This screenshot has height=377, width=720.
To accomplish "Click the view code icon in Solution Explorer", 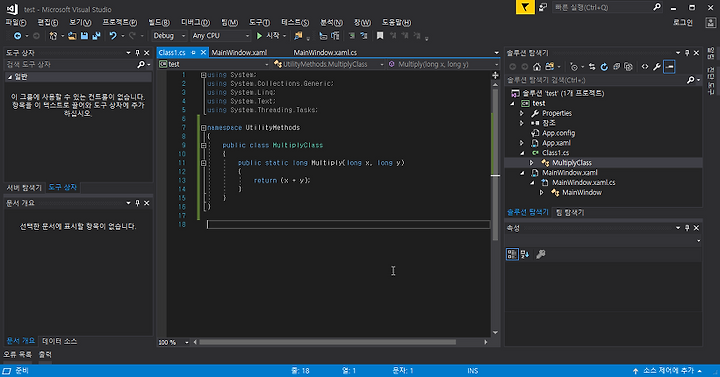I will [645, 67].
